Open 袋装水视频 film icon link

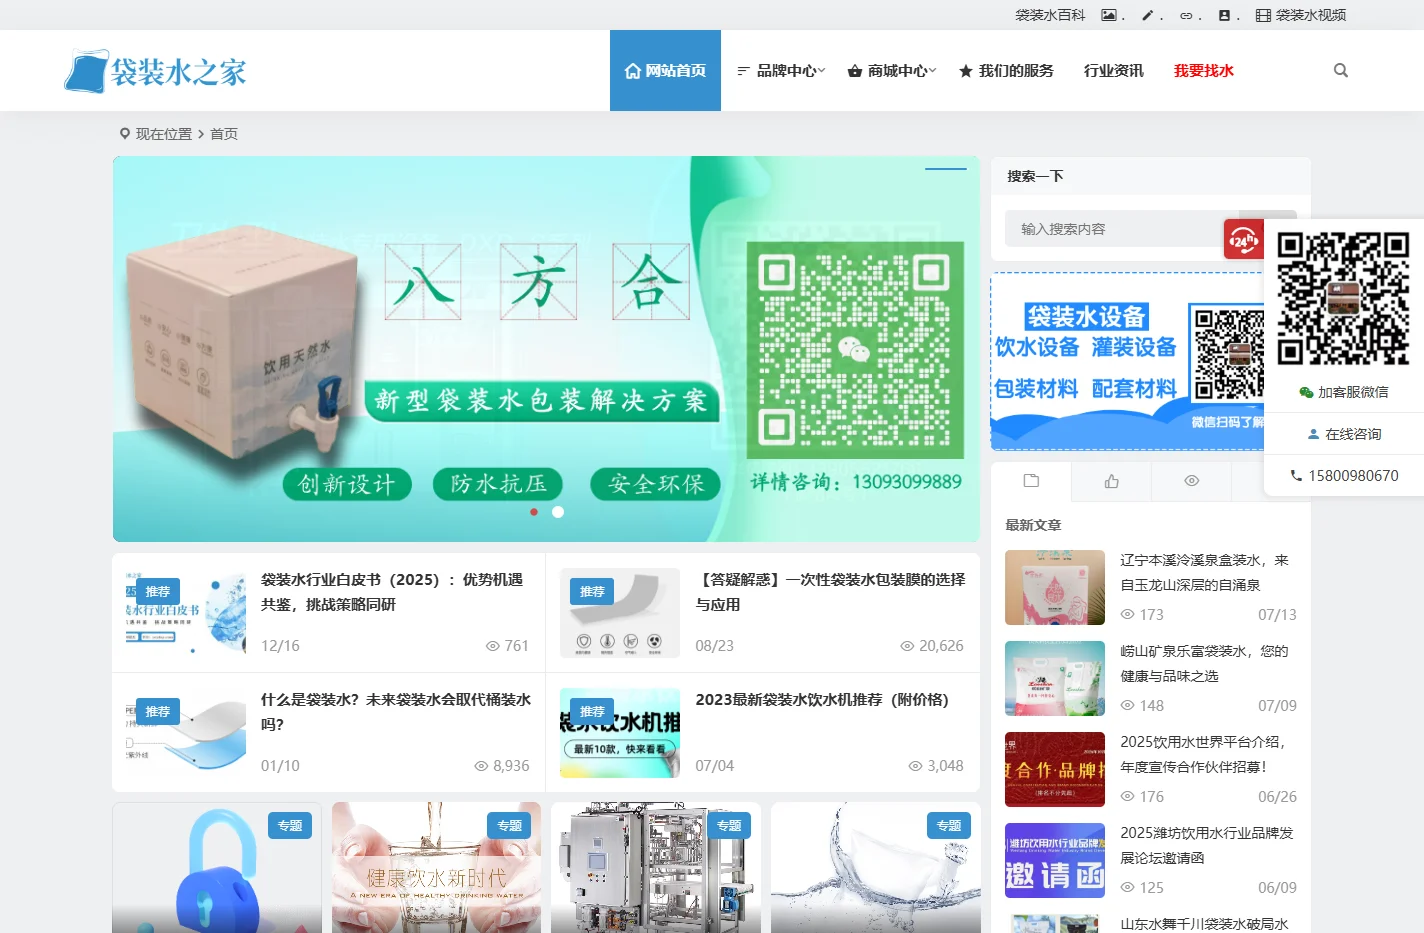[1301, 15]
